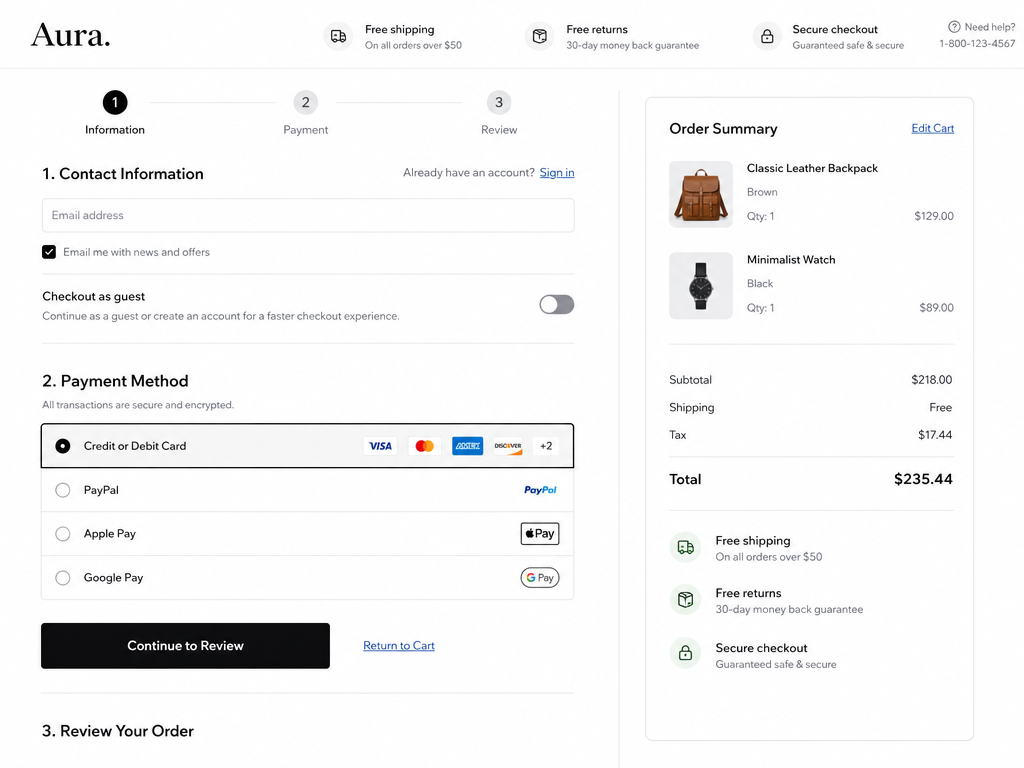Click the header secure checkout lock icon

coord(767,37)
